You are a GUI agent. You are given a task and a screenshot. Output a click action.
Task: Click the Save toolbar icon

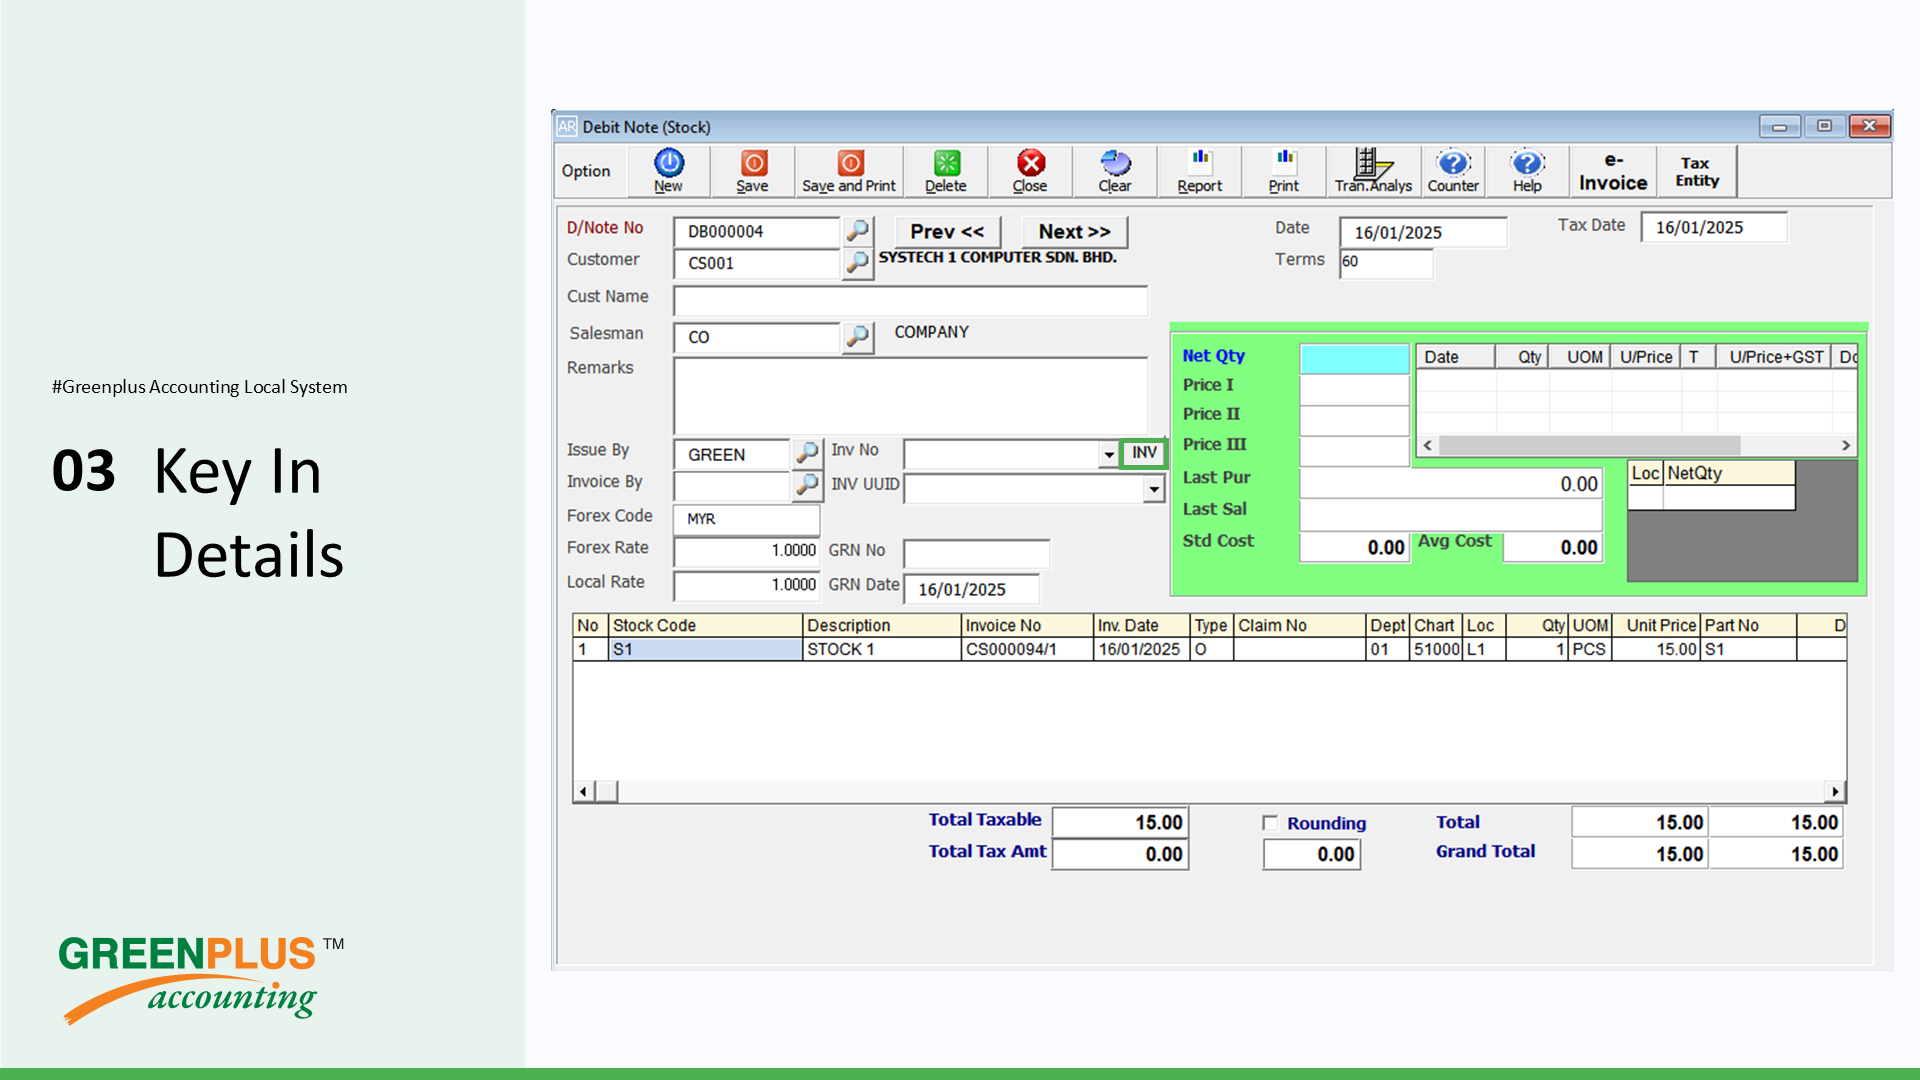[x=753, y=170]
